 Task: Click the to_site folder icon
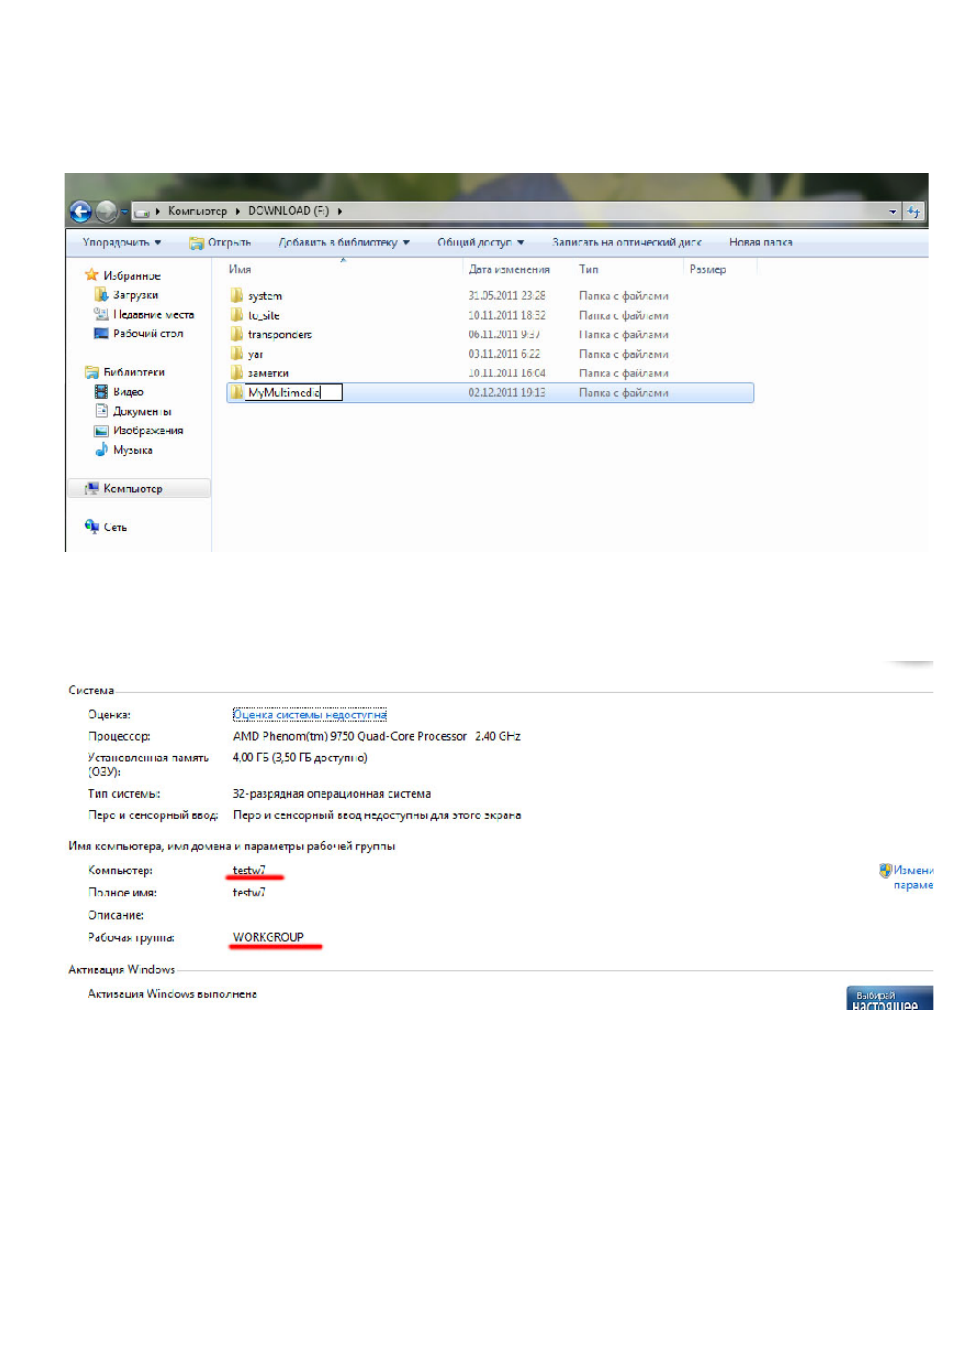click(237, 315)
